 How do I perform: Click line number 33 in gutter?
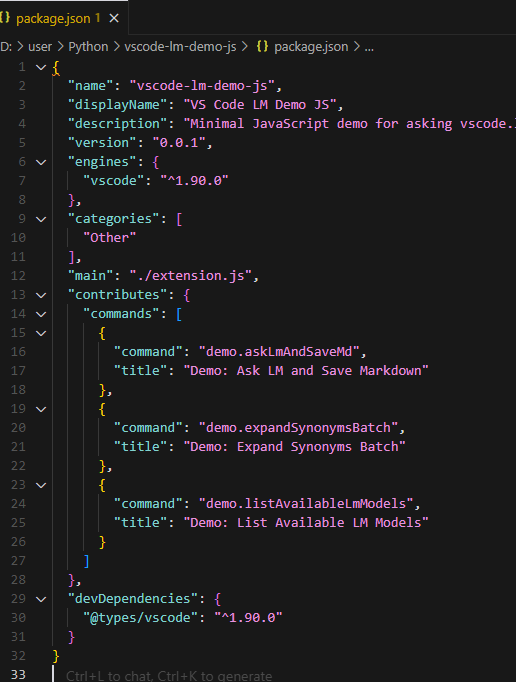point(18,674)
